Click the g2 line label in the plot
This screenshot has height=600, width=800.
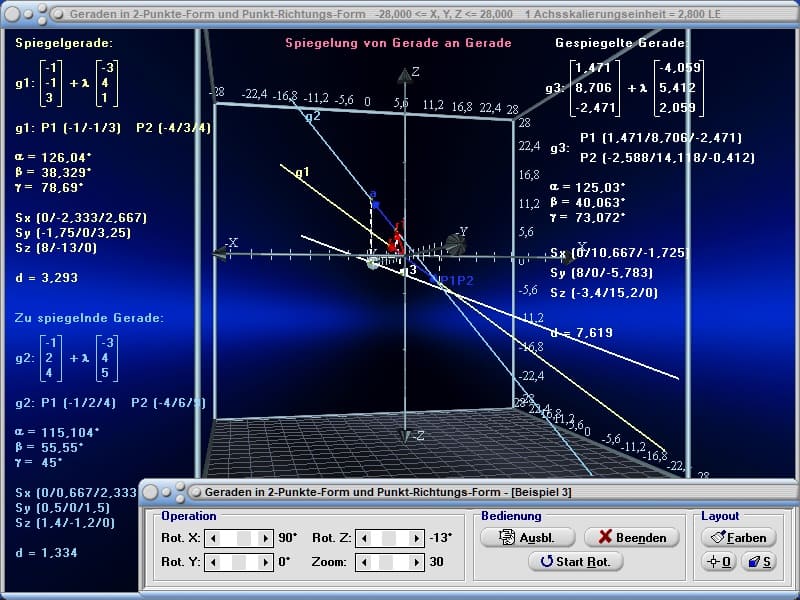point(313,117)
